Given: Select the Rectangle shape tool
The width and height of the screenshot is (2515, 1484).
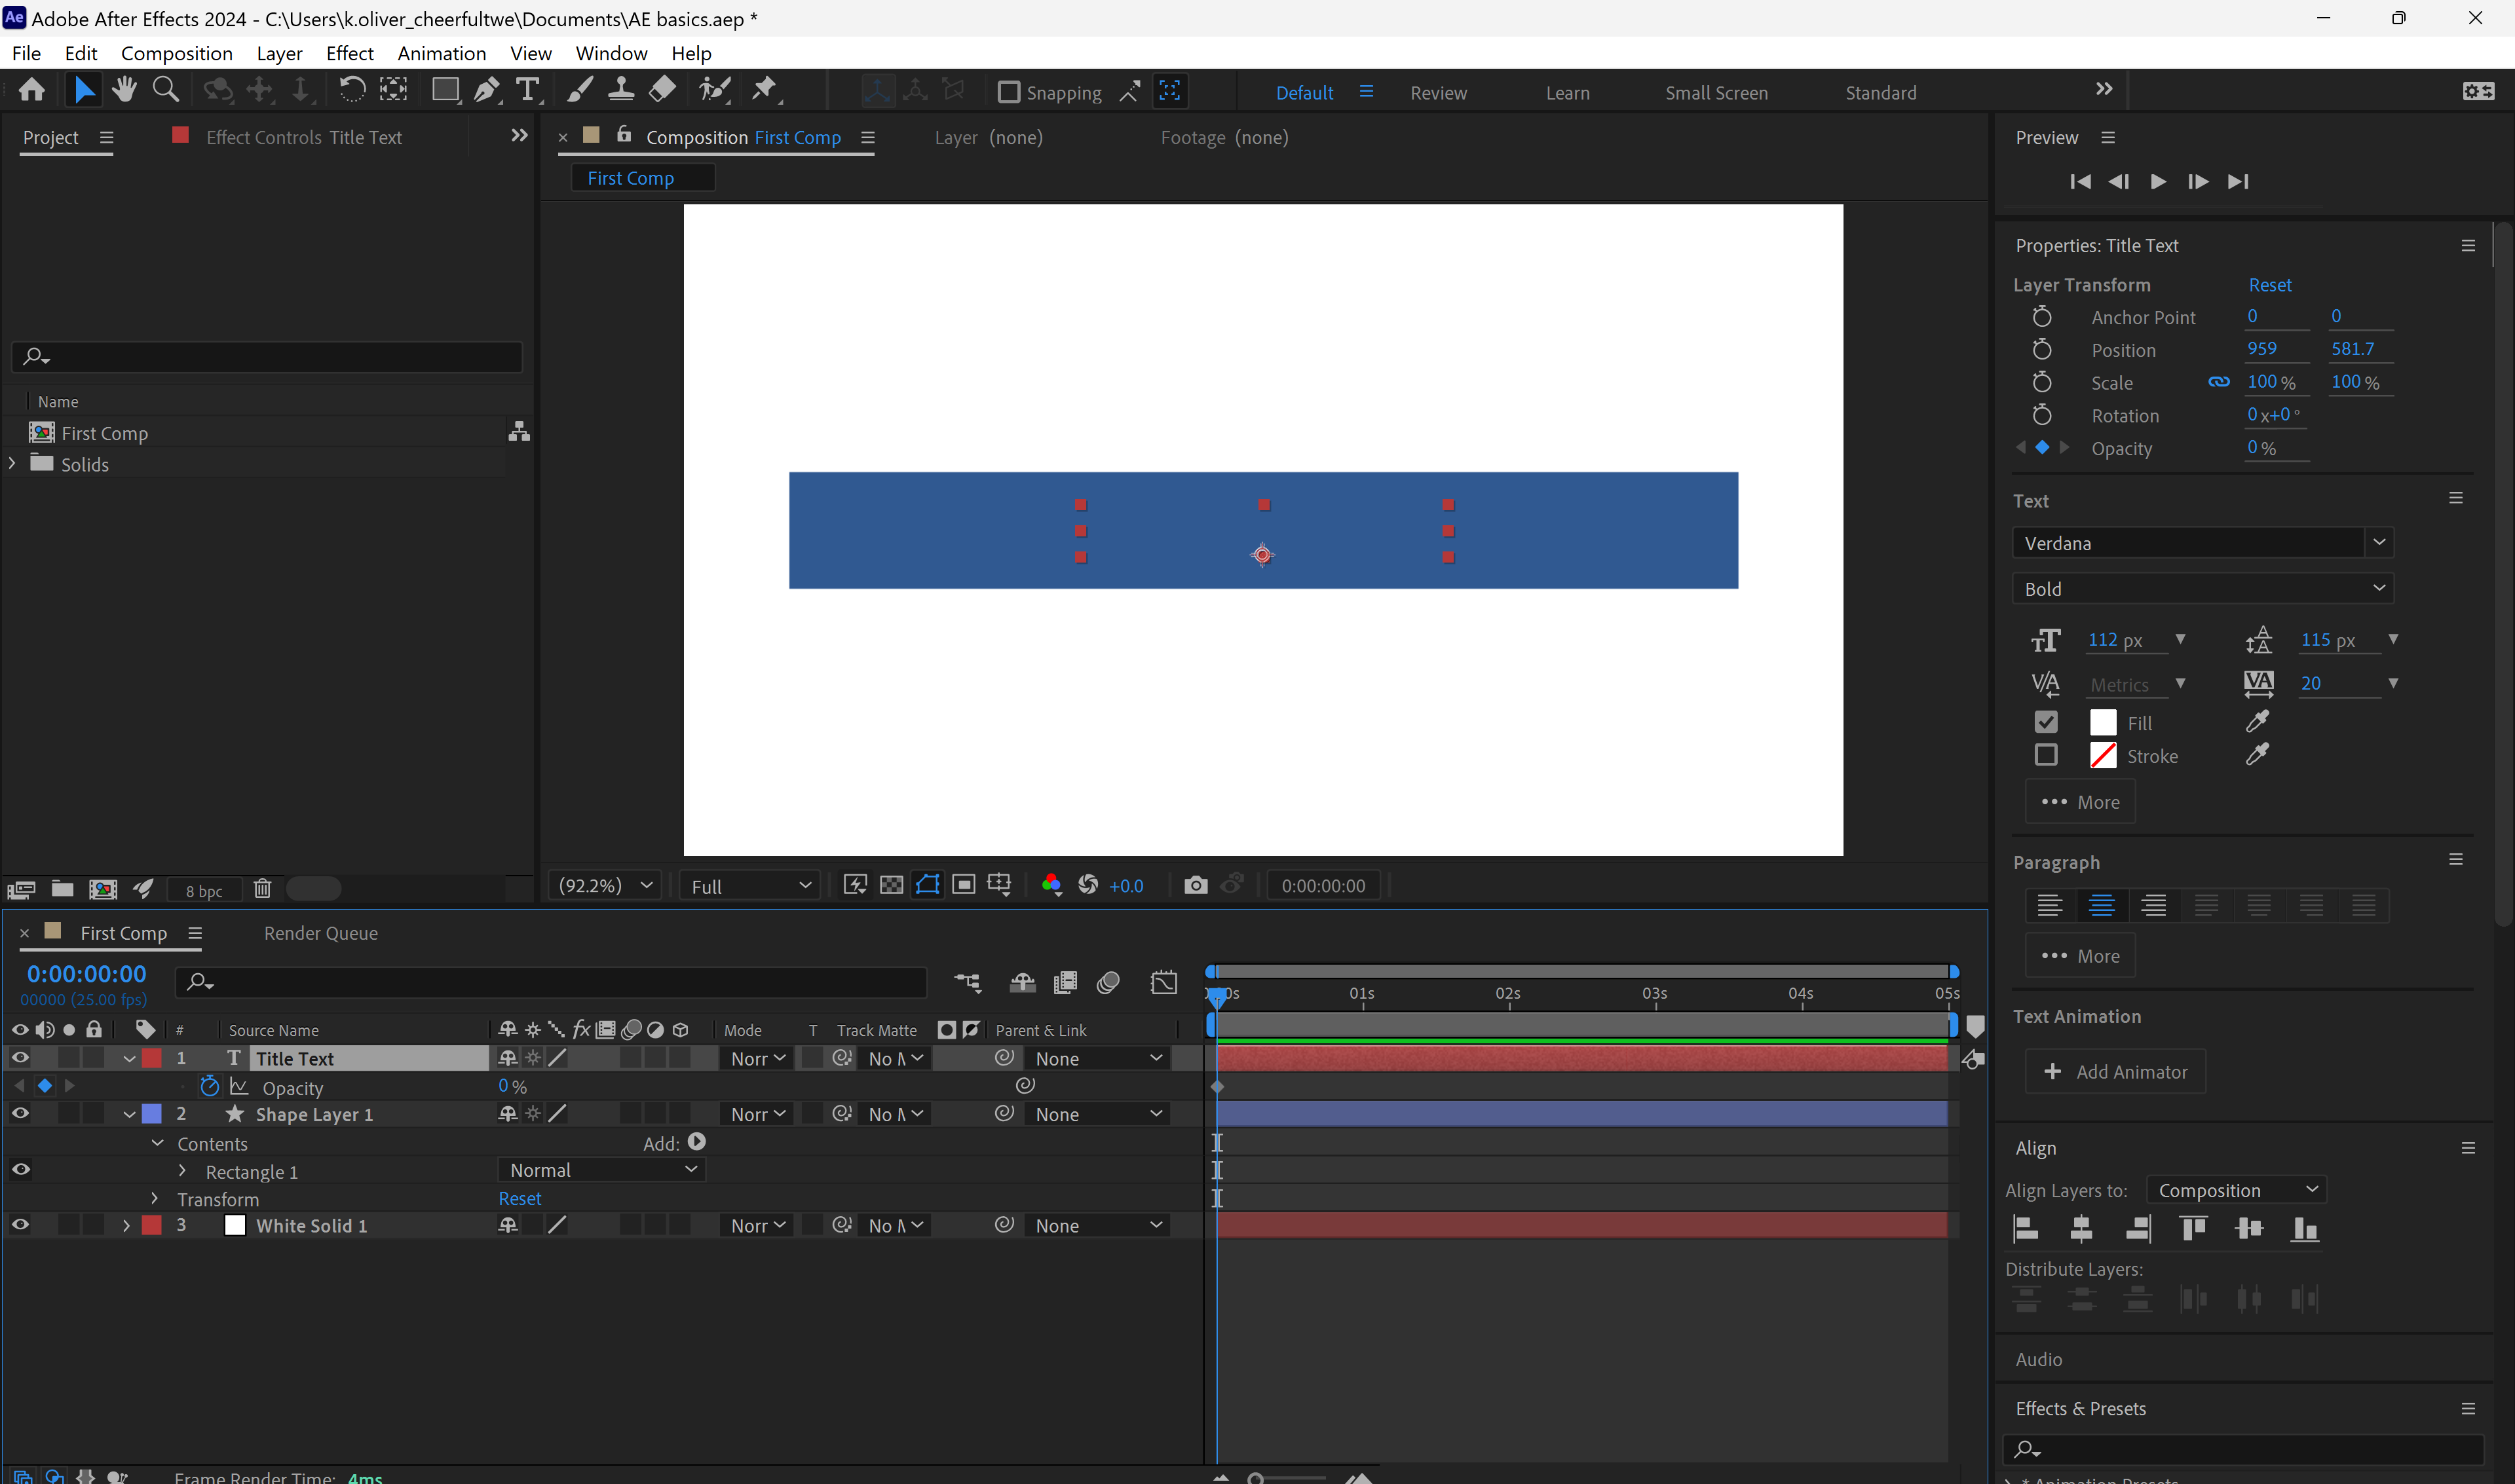Looking at the screenshot, I should (x=444, y=89).
